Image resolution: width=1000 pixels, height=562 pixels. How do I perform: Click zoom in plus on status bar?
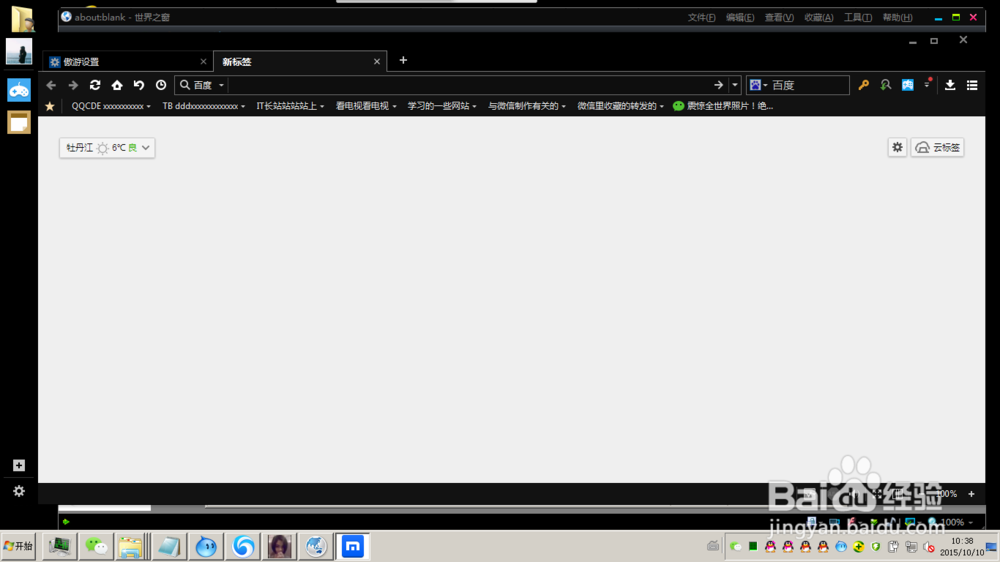click(x=971, y=494)
